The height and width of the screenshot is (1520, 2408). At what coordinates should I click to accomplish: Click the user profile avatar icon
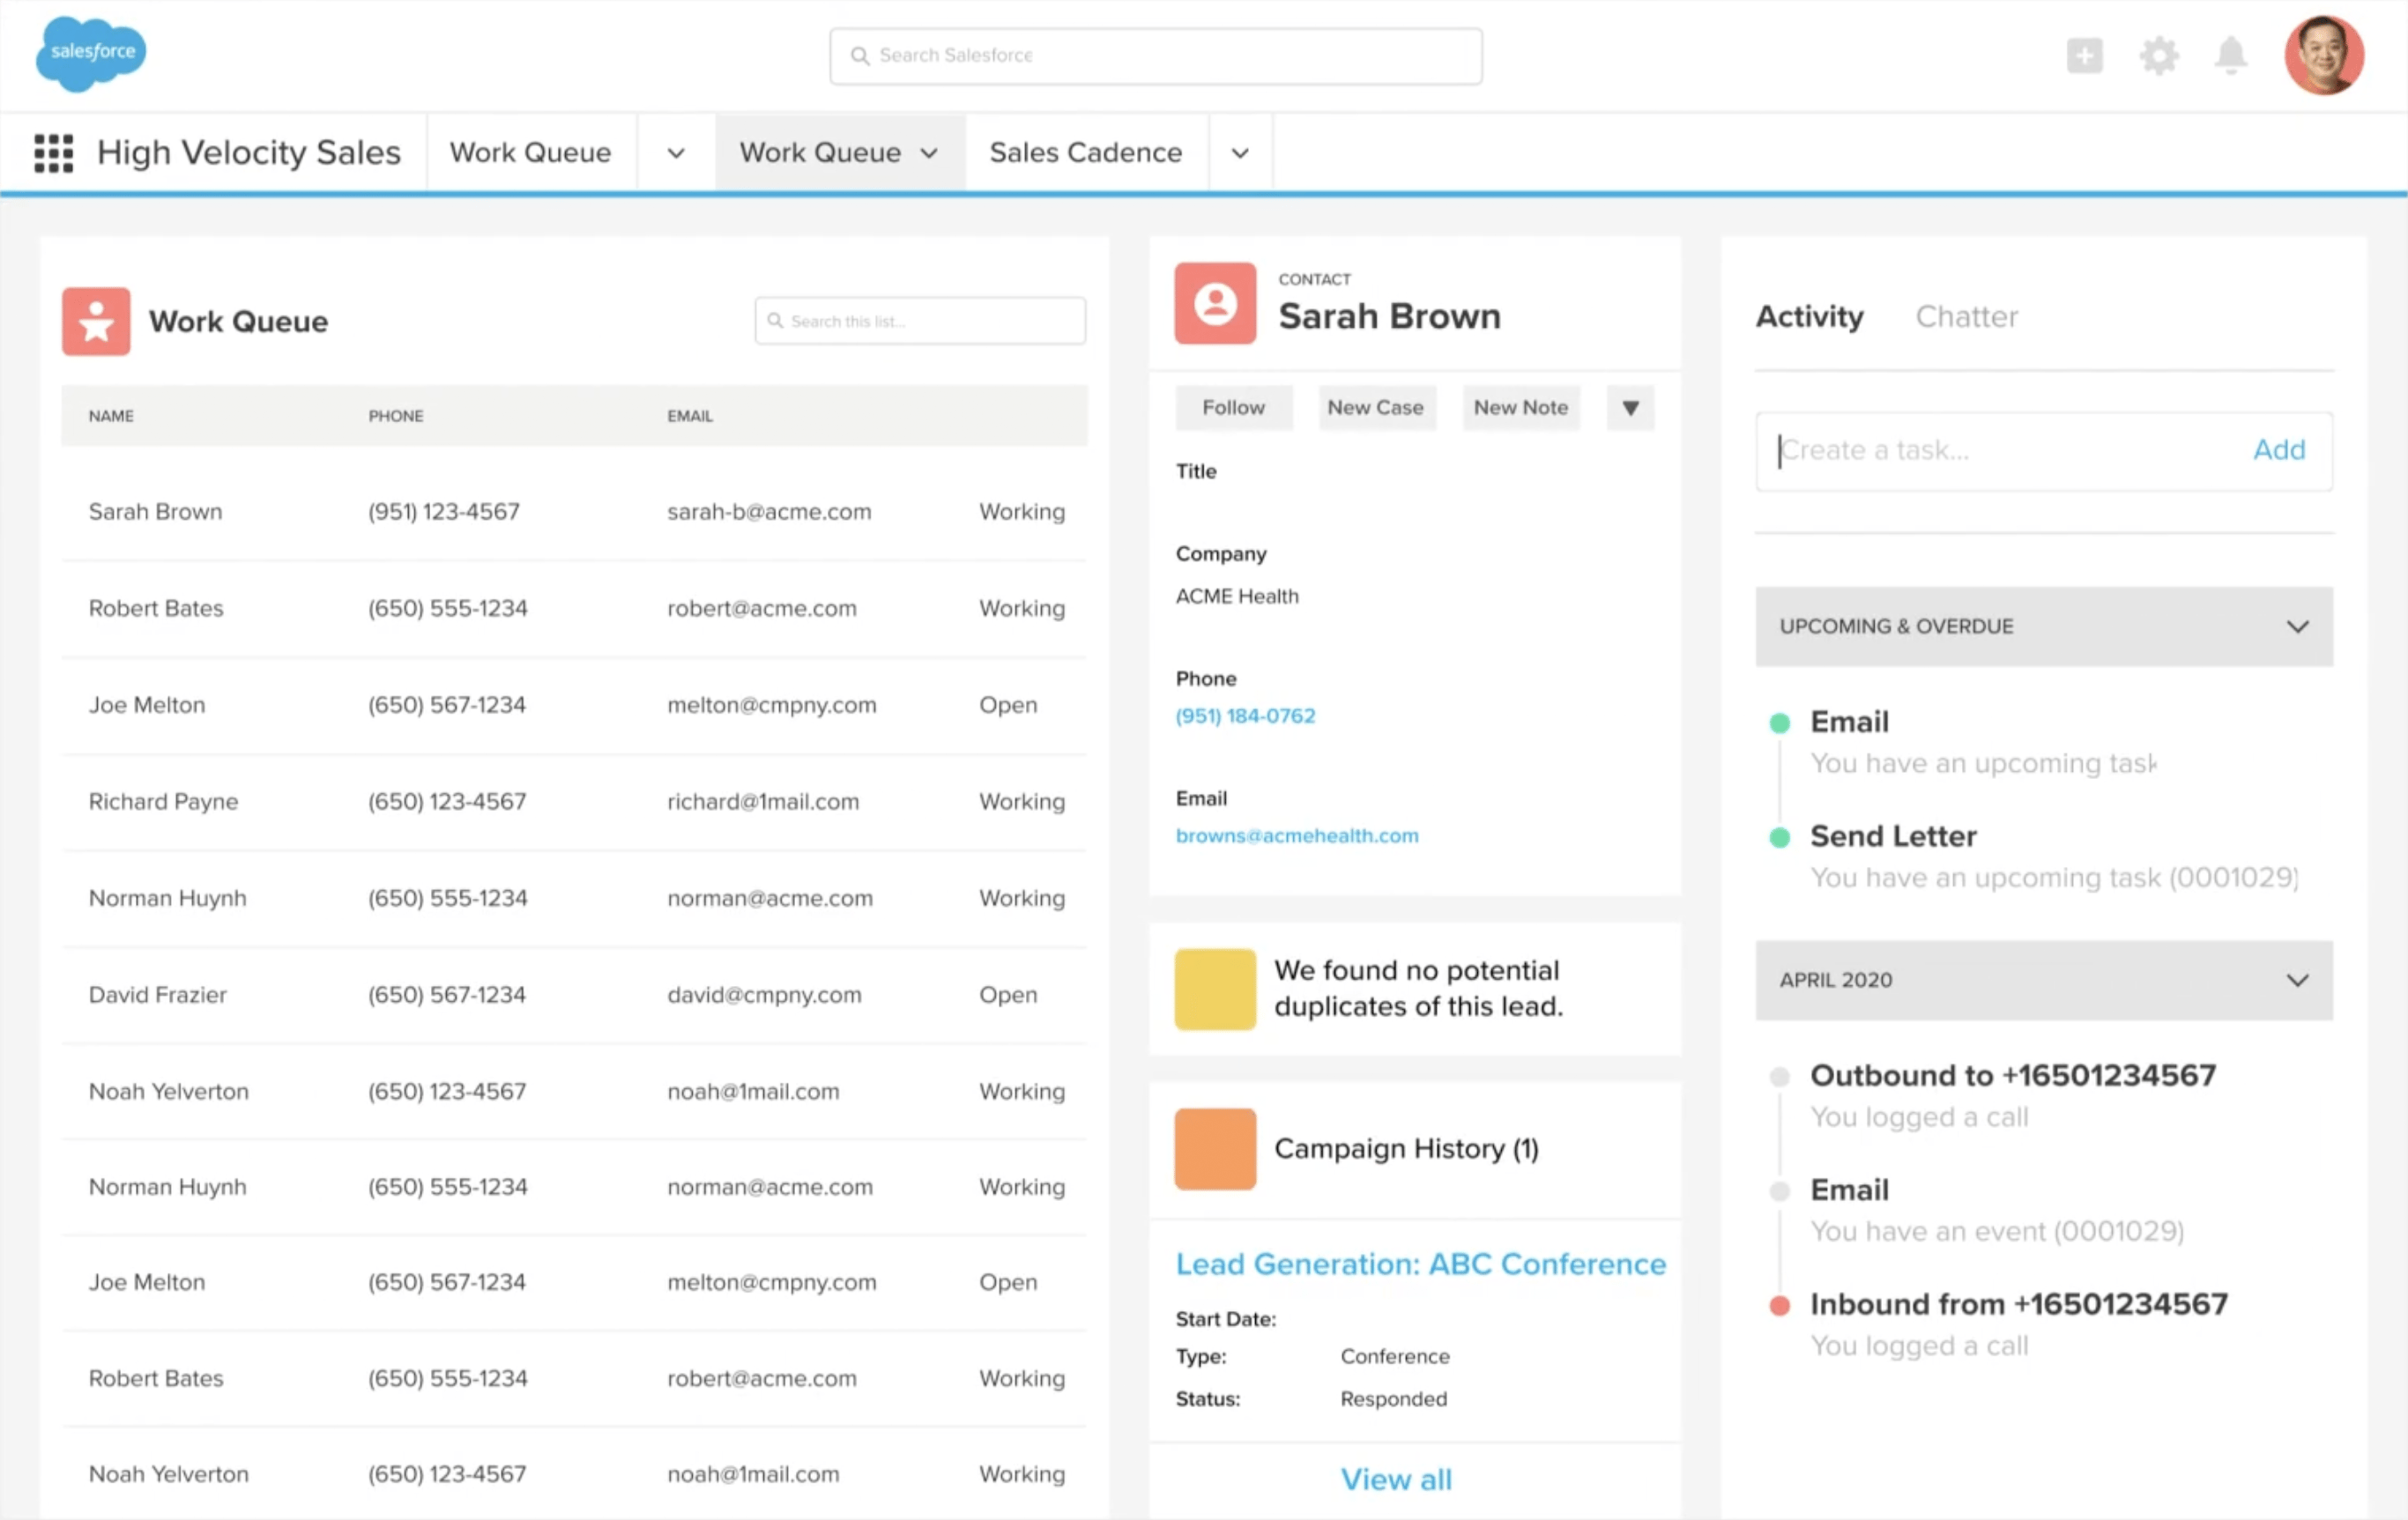pyautogui.click(x=2323, y=53)
